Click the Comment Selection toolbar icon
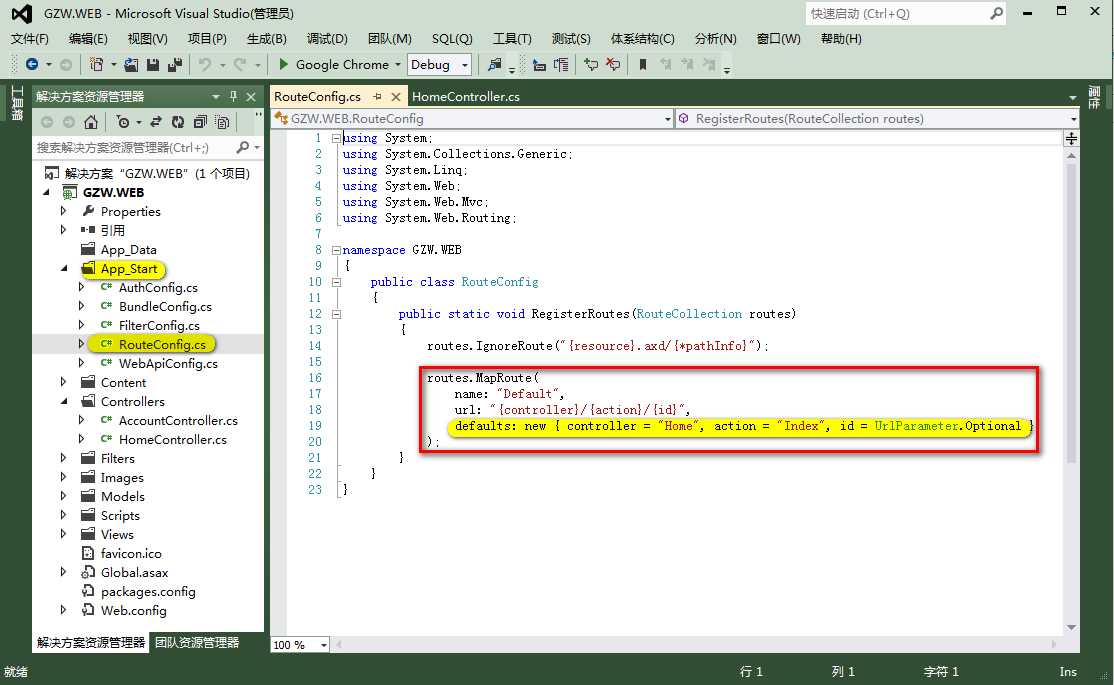Image resolution: width=1114 pixels, height=685 pixels. (x=591, y=65)
